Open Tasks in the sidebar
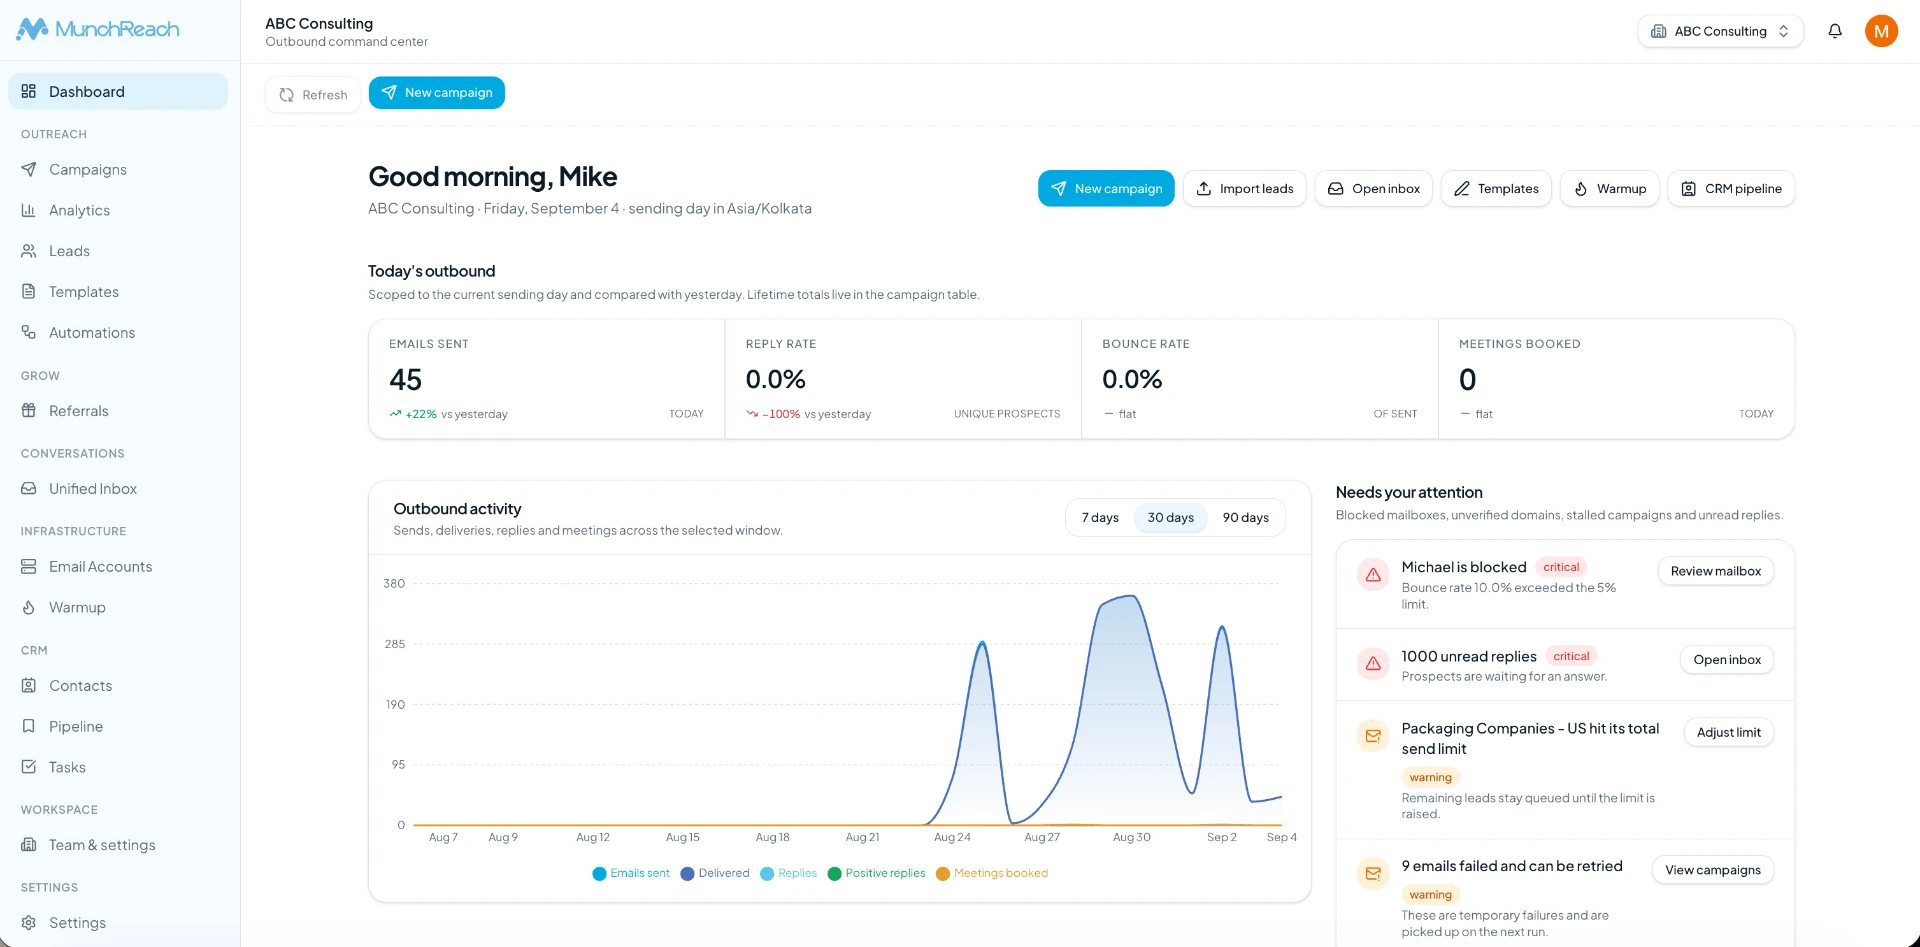 pyautogui.click(x=118, y=768)
